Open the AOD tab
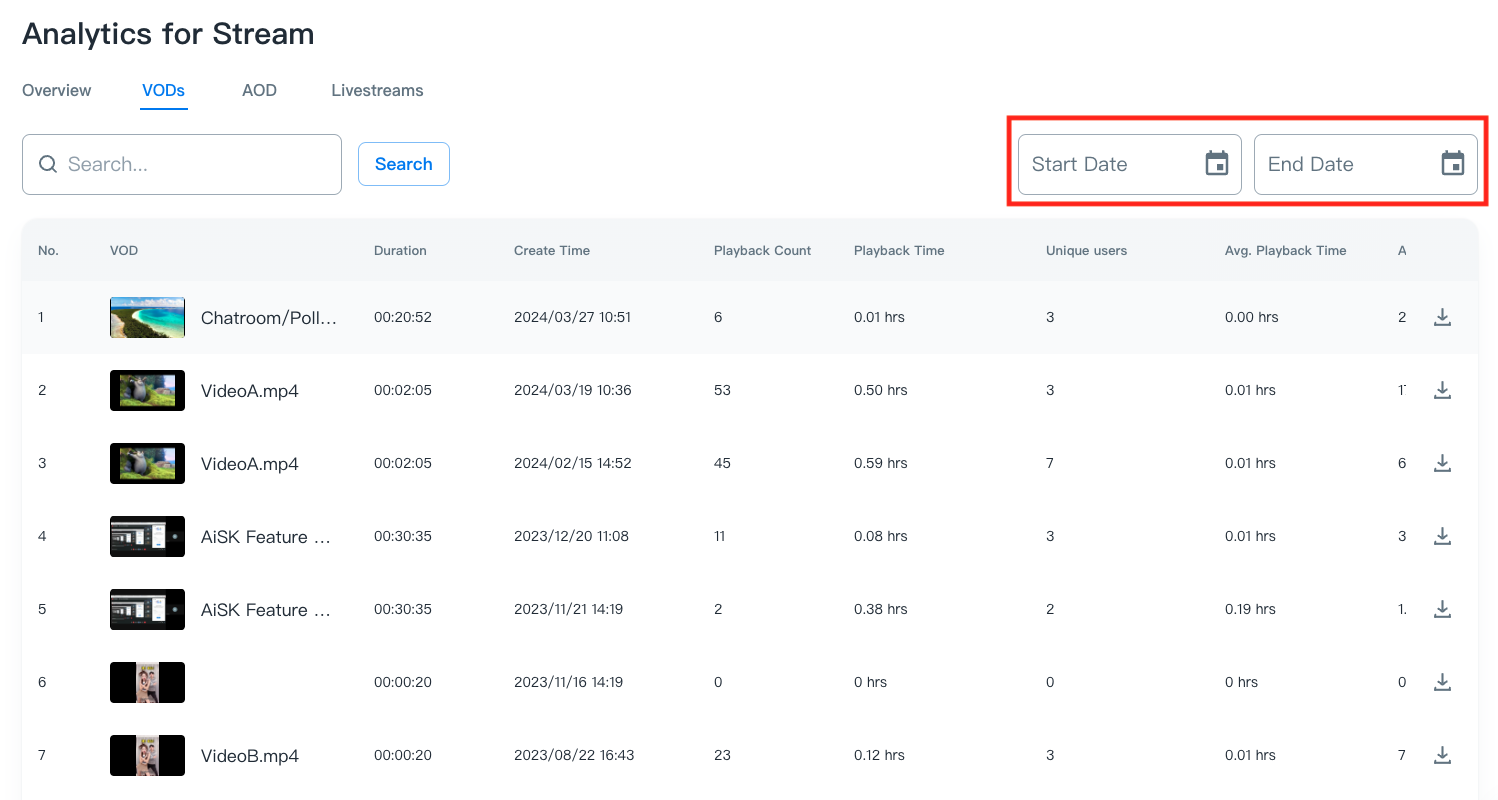The image size is (1498, 800). pos(259,90)
